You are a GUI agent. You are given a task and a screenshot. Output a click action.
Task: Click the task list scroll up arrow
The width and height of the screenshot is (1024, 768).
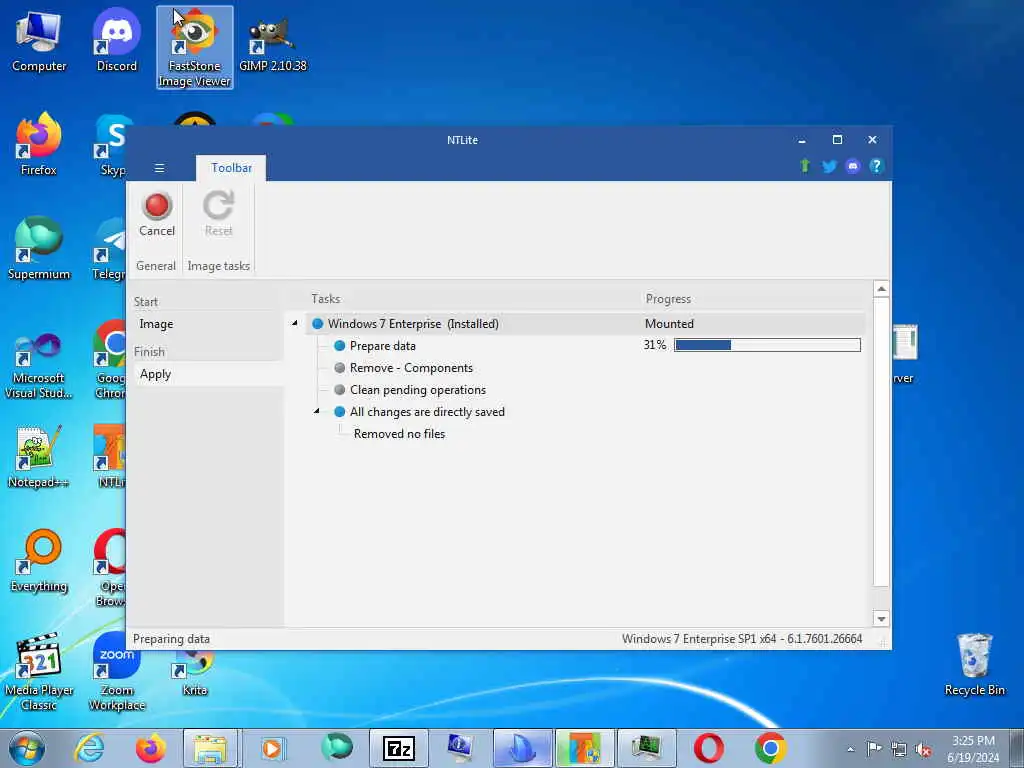tap(881, 289)
